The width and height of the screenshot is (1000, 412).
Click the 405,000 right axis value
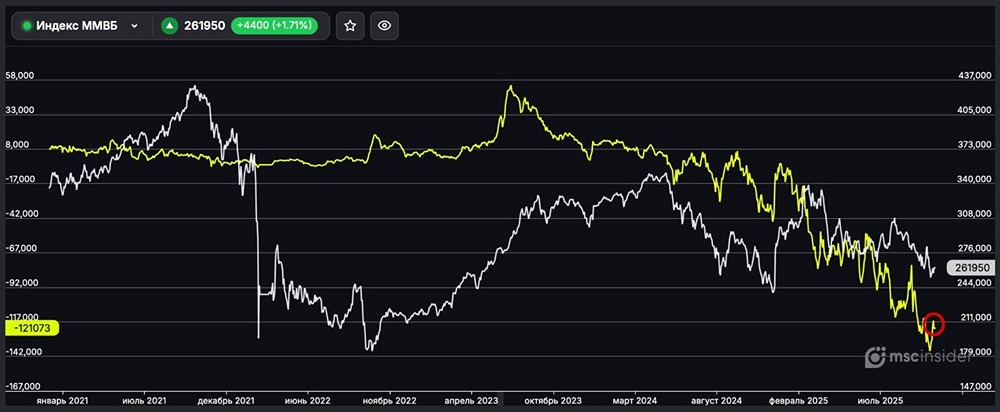pos(976,110)
